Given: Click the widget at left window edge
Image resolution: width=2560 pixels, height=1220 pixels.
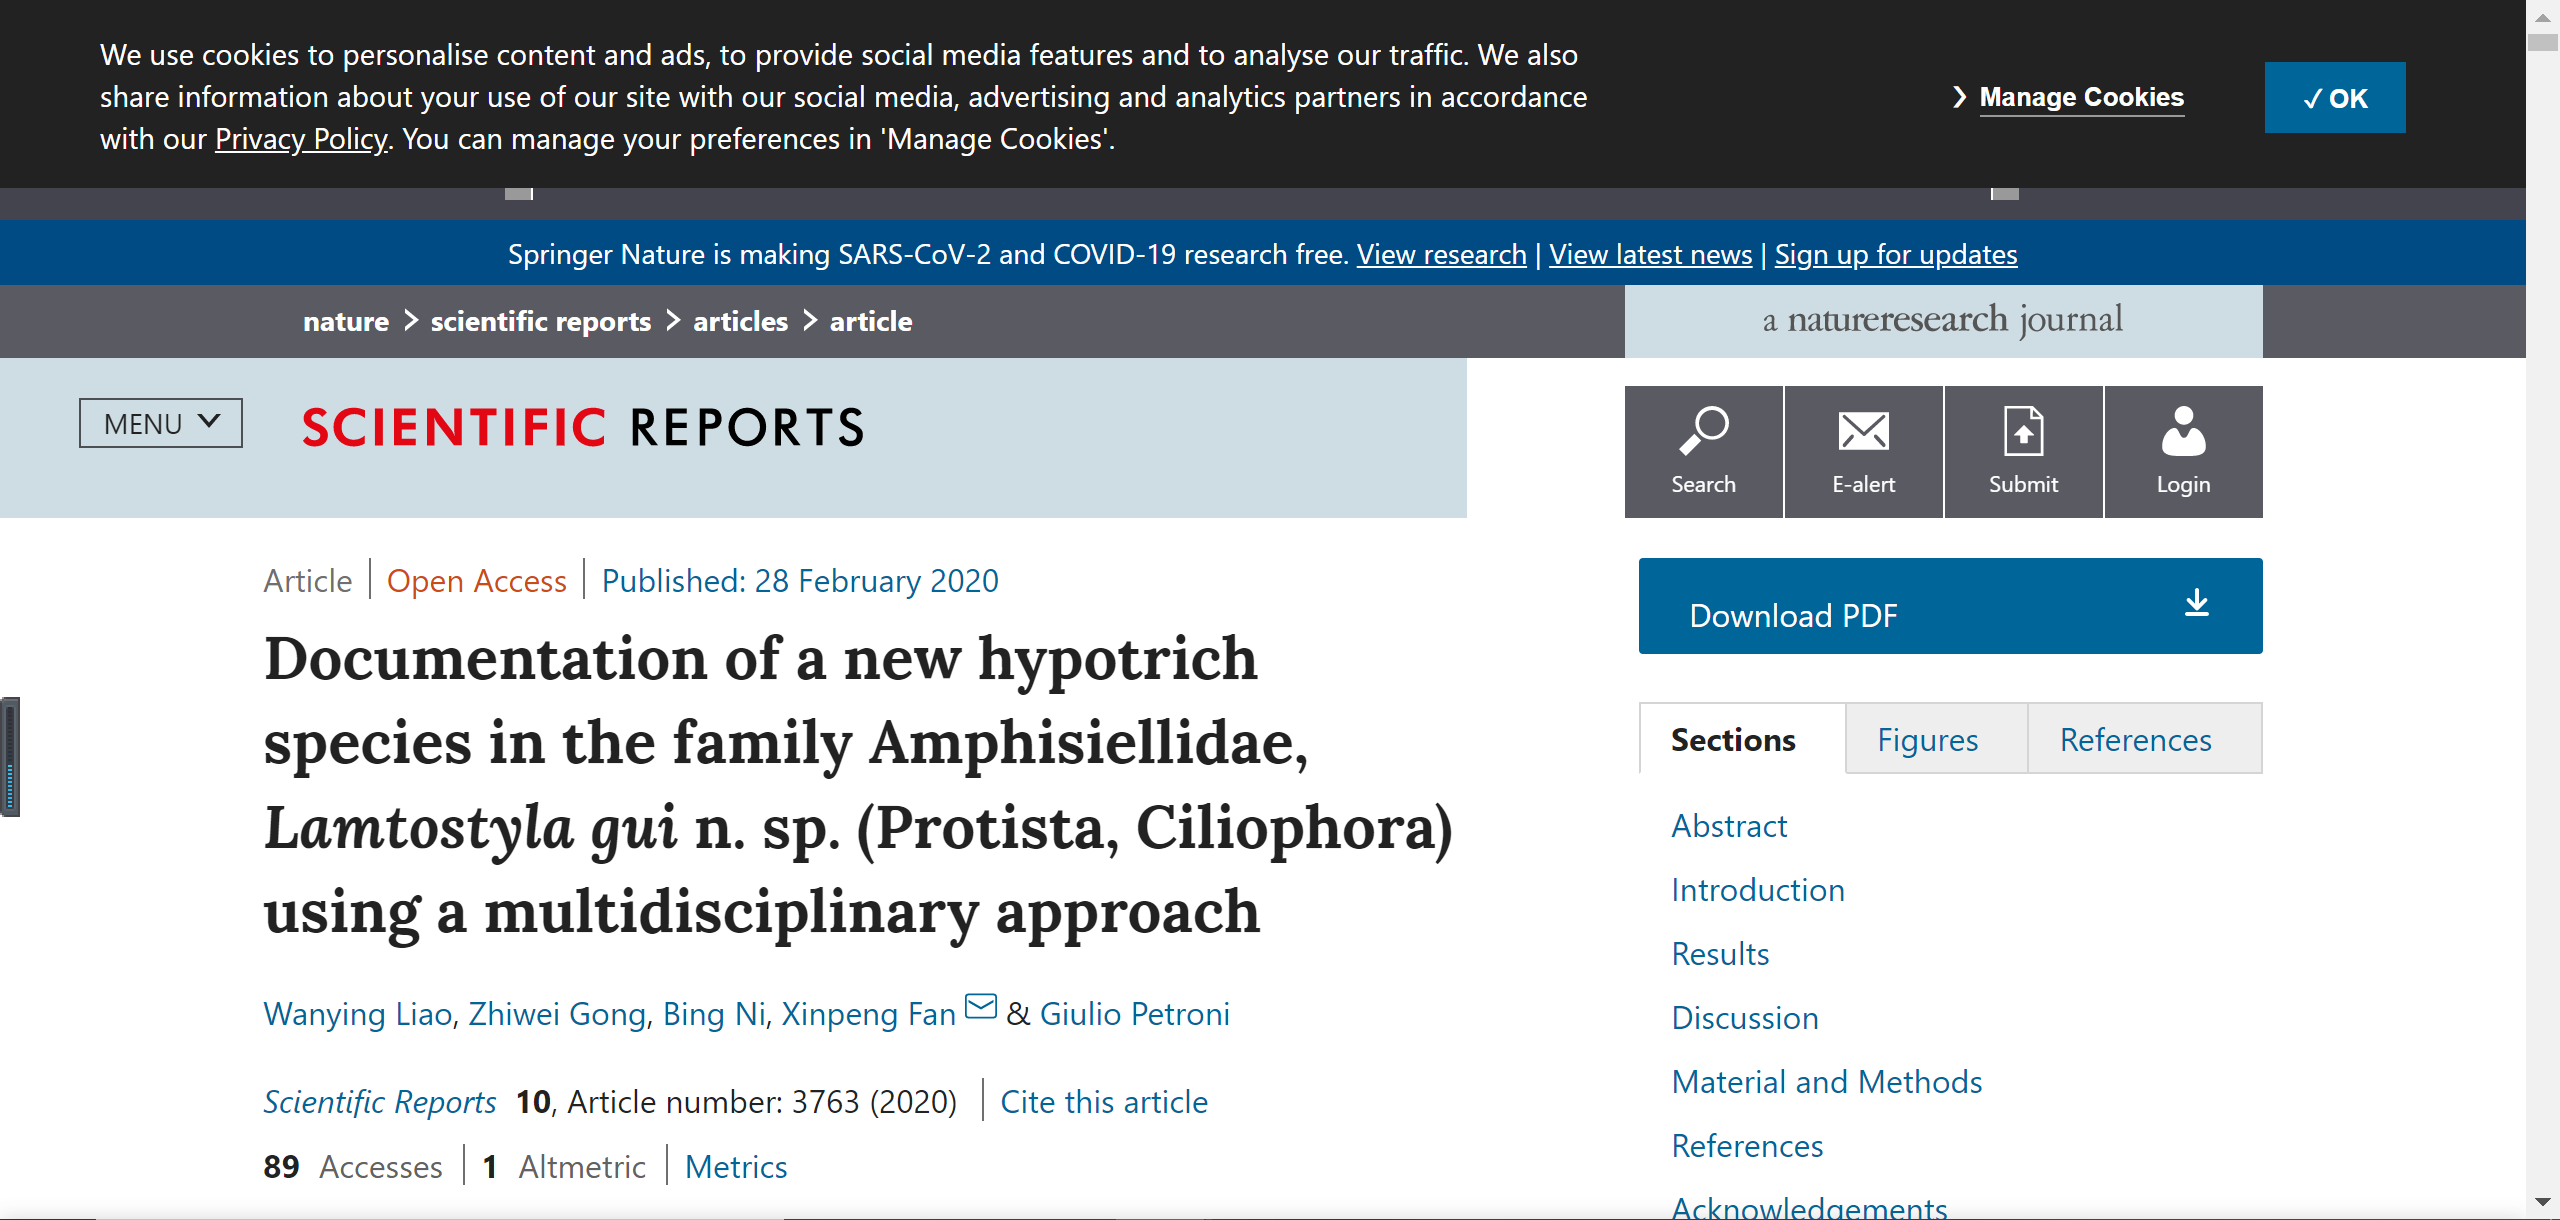Looking at the screenshot, I should [10, 757].
